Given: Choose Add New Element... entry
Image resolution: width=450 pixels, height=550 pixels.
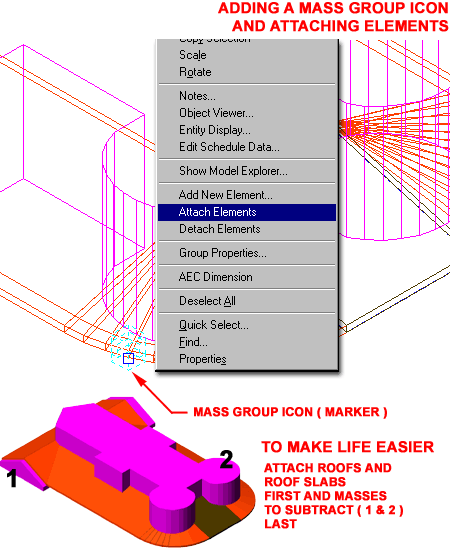Looking at the screenshot, I should click(247, 195).
